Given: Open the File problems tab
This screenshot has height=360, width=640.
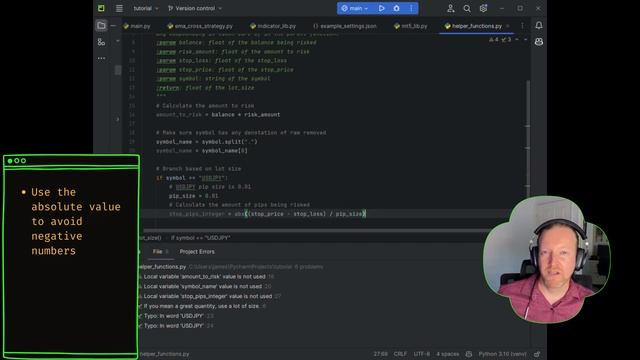Looking at the screenshot, I should [x=160, y=251].
